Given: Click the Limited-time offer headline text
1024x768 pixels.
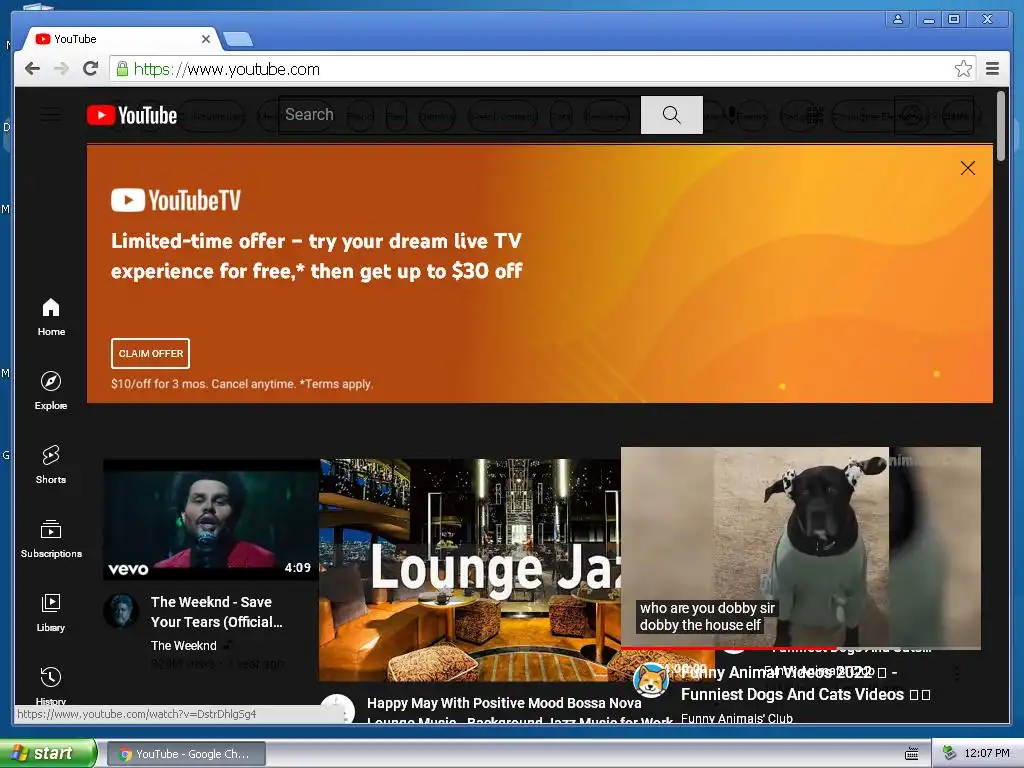Looking at the screenshot, I should [x=317, y=256].
